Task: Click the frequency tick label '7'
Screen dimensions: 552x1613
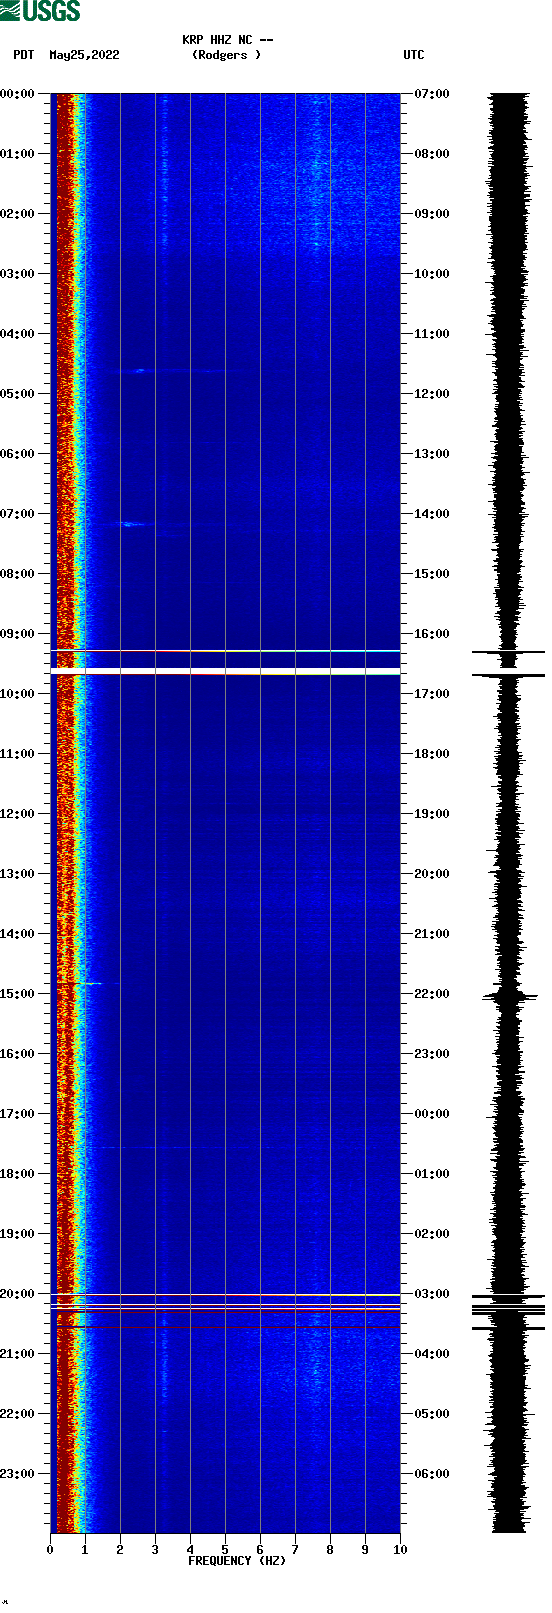Action: click(295, 1550)
